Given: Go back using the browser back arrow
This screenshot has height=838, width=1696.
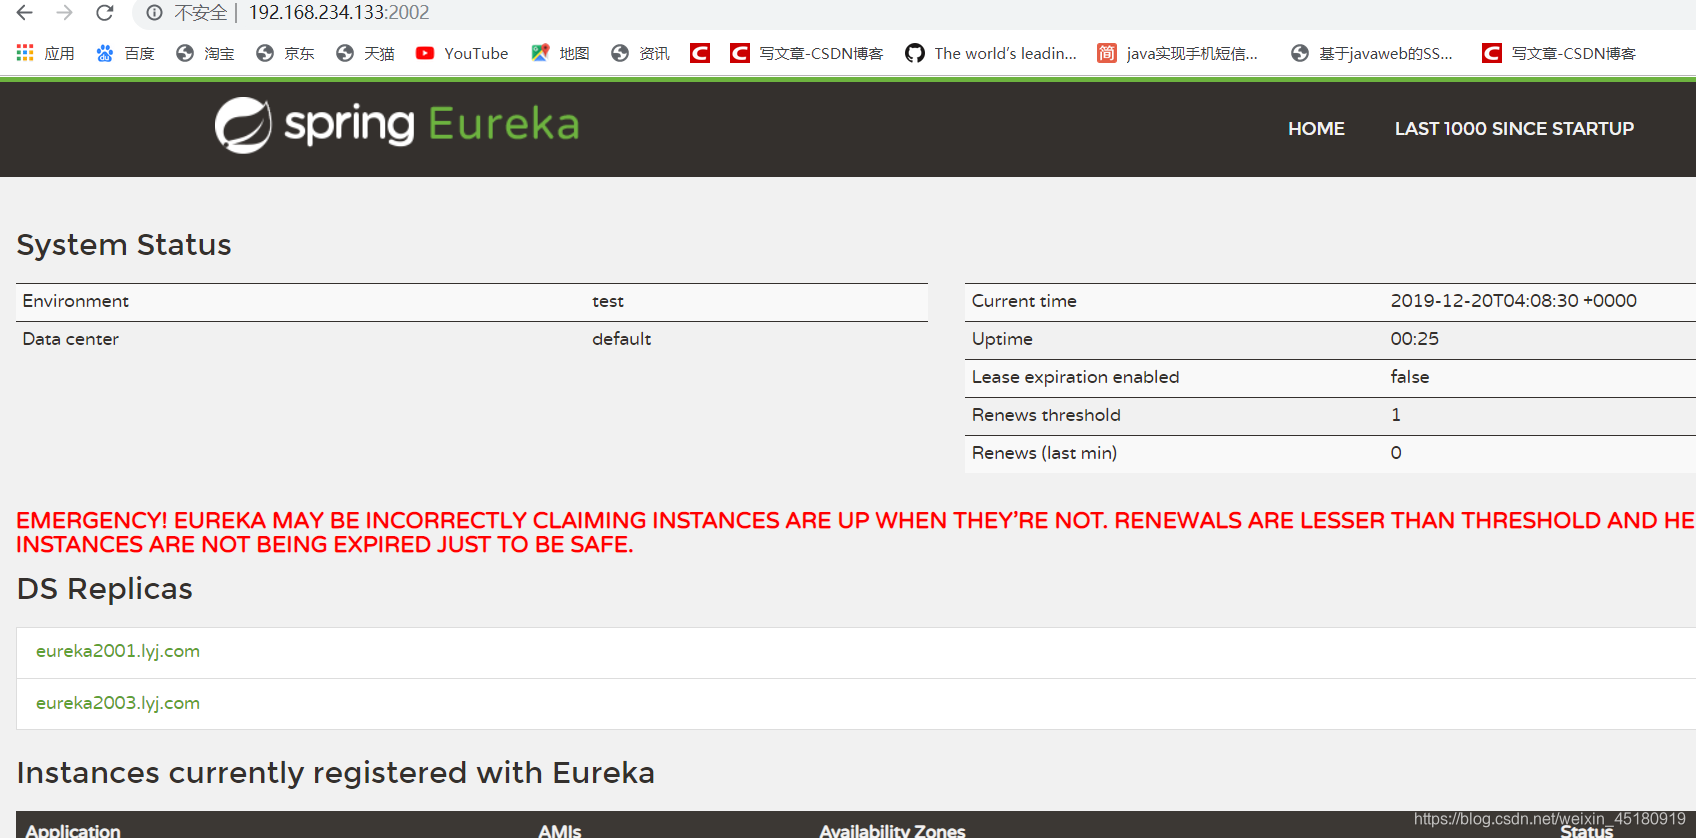Looking at the screenshot, I should tap(25, 13).
